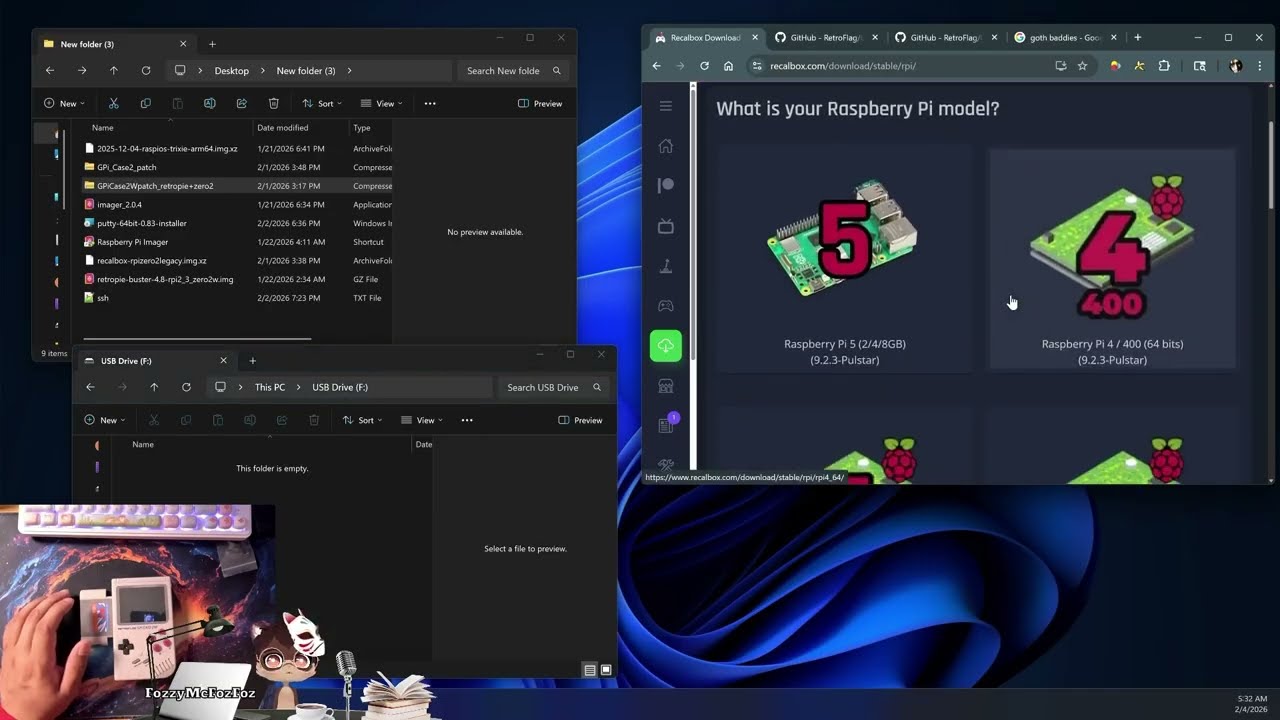Open View dropdown in New folder (3) window
The height and width of the screenshot is (720, 1280).
click(x=381, y=103)
